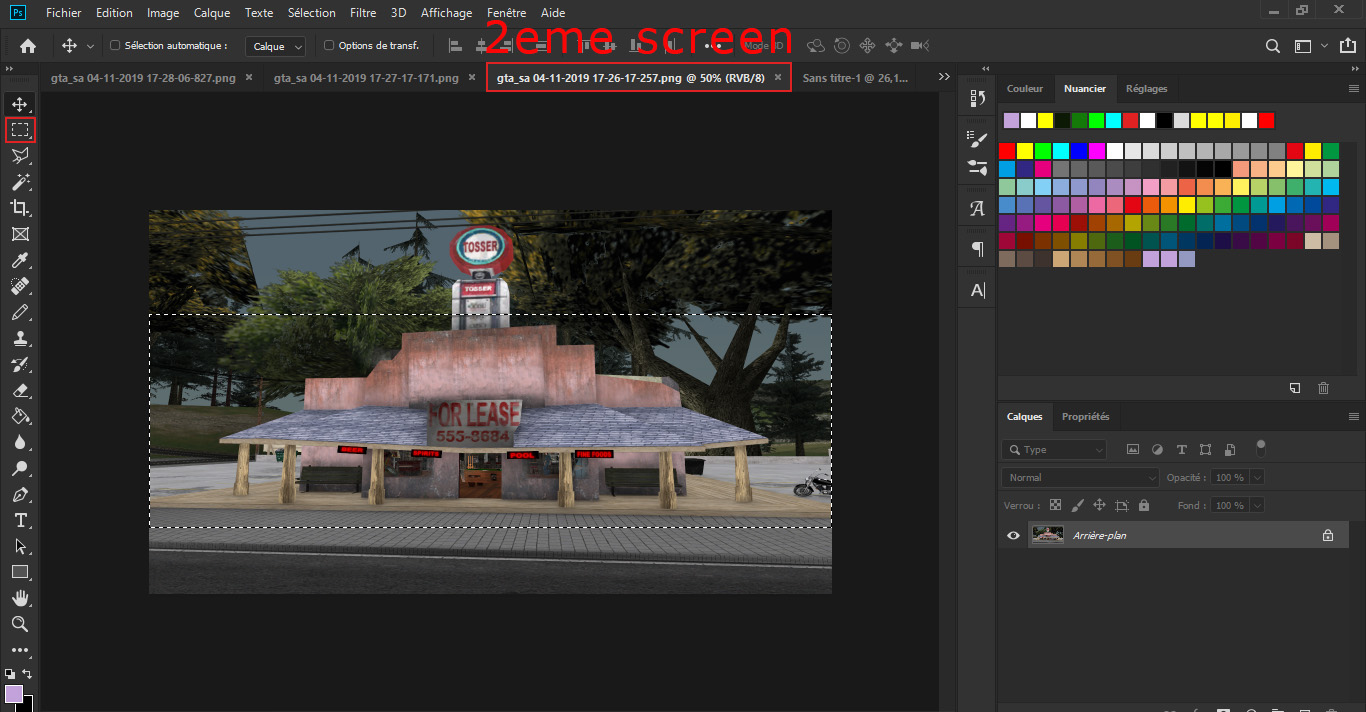Select the Rectangle shape tool
Image resolution: width=1366 pixels, height=712 pixels.
20,572
